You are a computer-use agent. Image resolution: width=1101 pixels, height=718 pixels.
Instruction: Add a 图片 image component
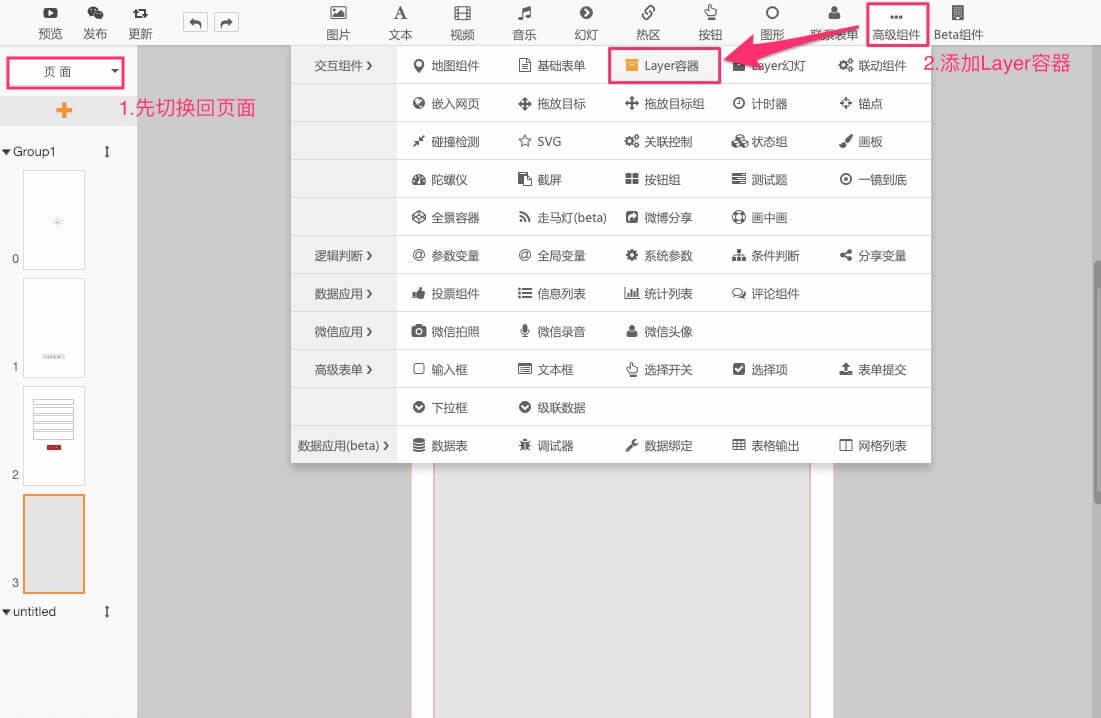(x=338, y=22)
